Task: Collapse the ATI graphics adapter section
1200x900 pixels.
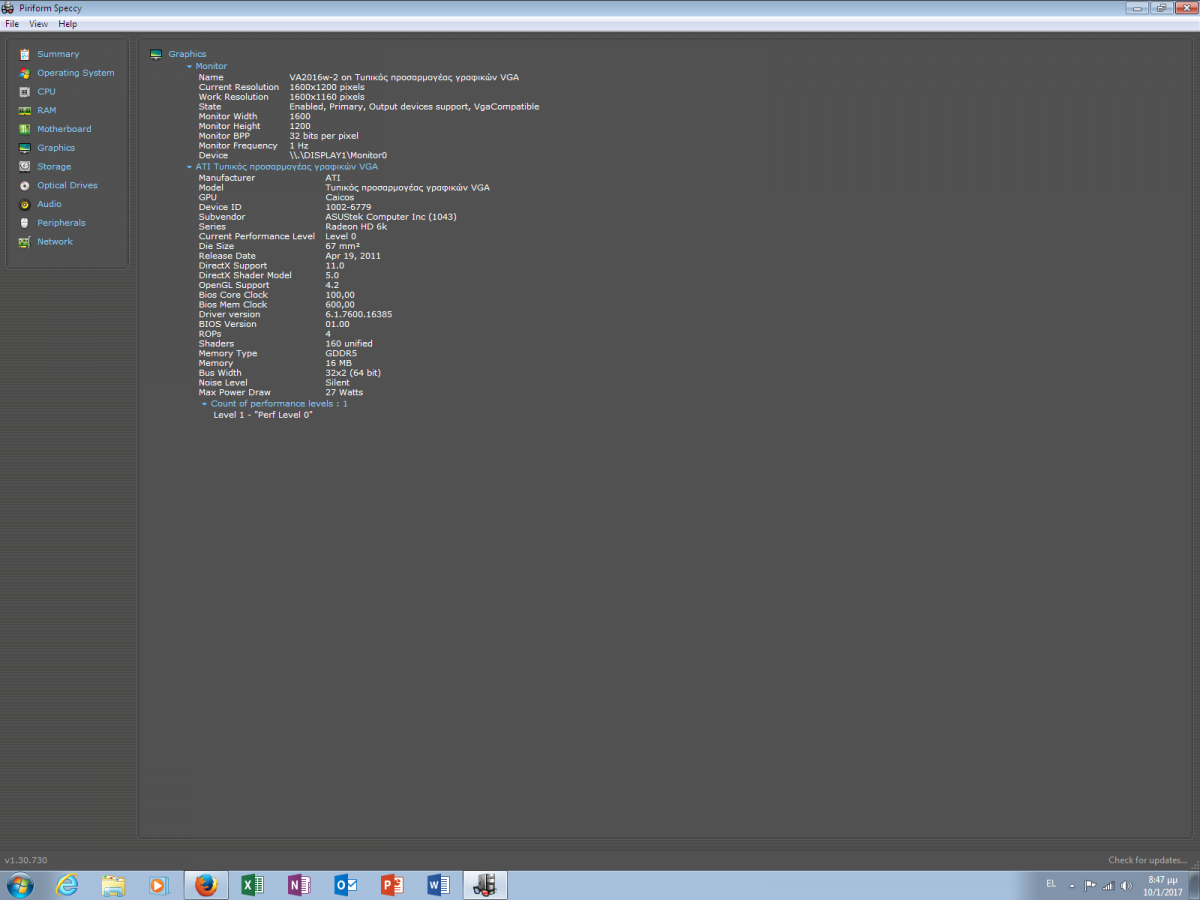Action: 190,167
